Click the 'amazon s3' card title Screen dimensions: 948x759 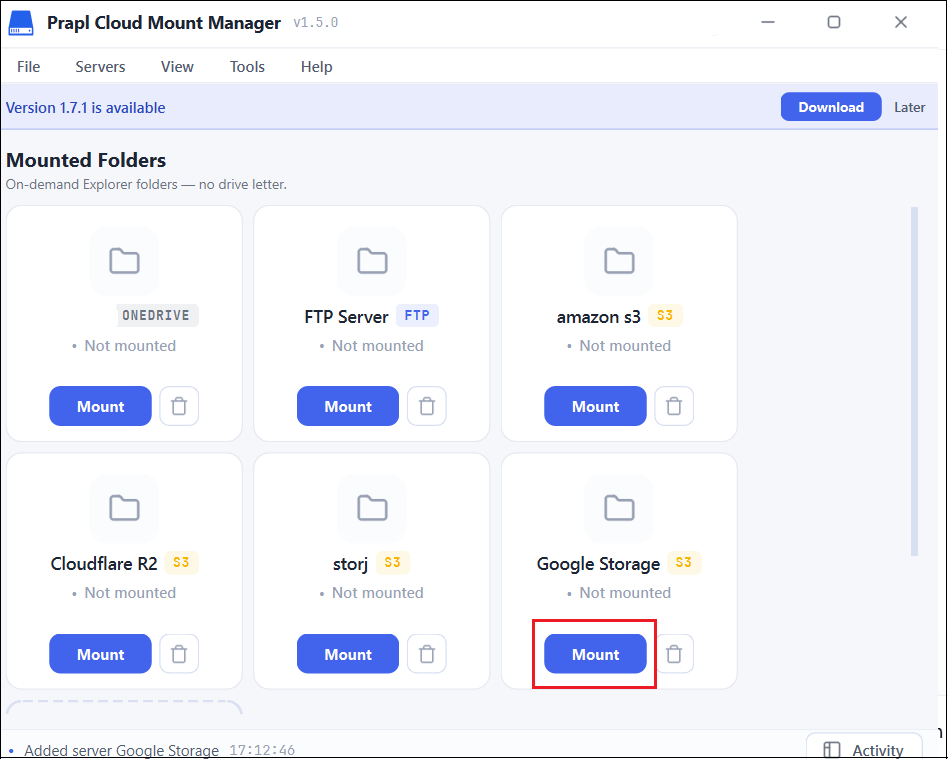[x=599, y=316]
